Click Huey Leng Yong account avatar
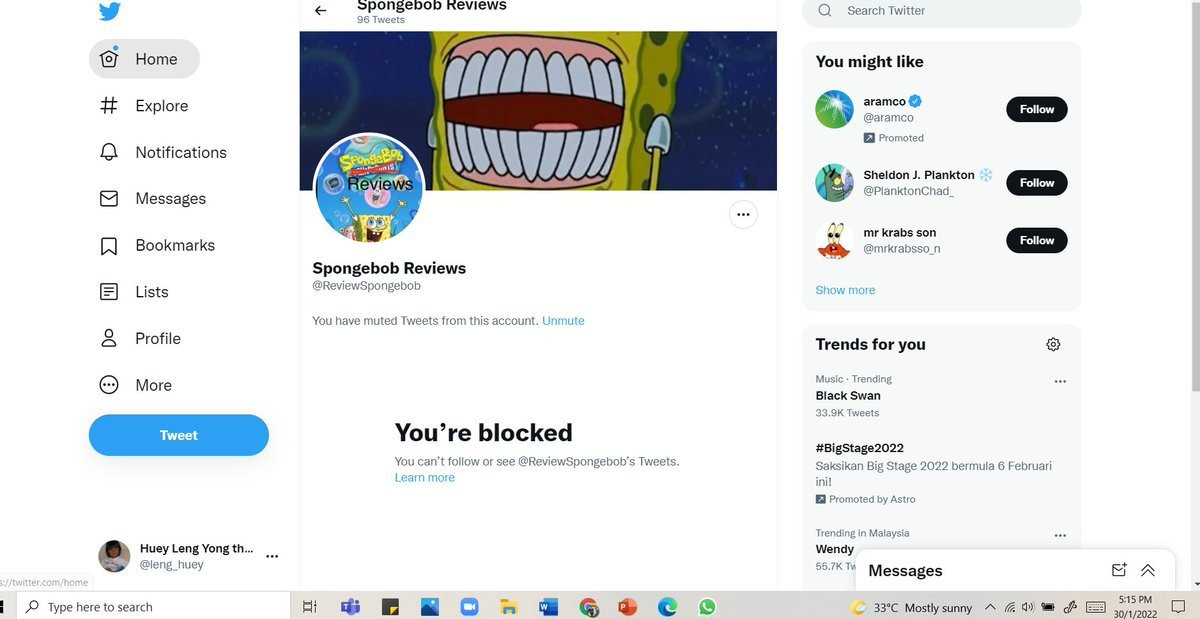The image size is (1200, 619). tap(114, 556)
